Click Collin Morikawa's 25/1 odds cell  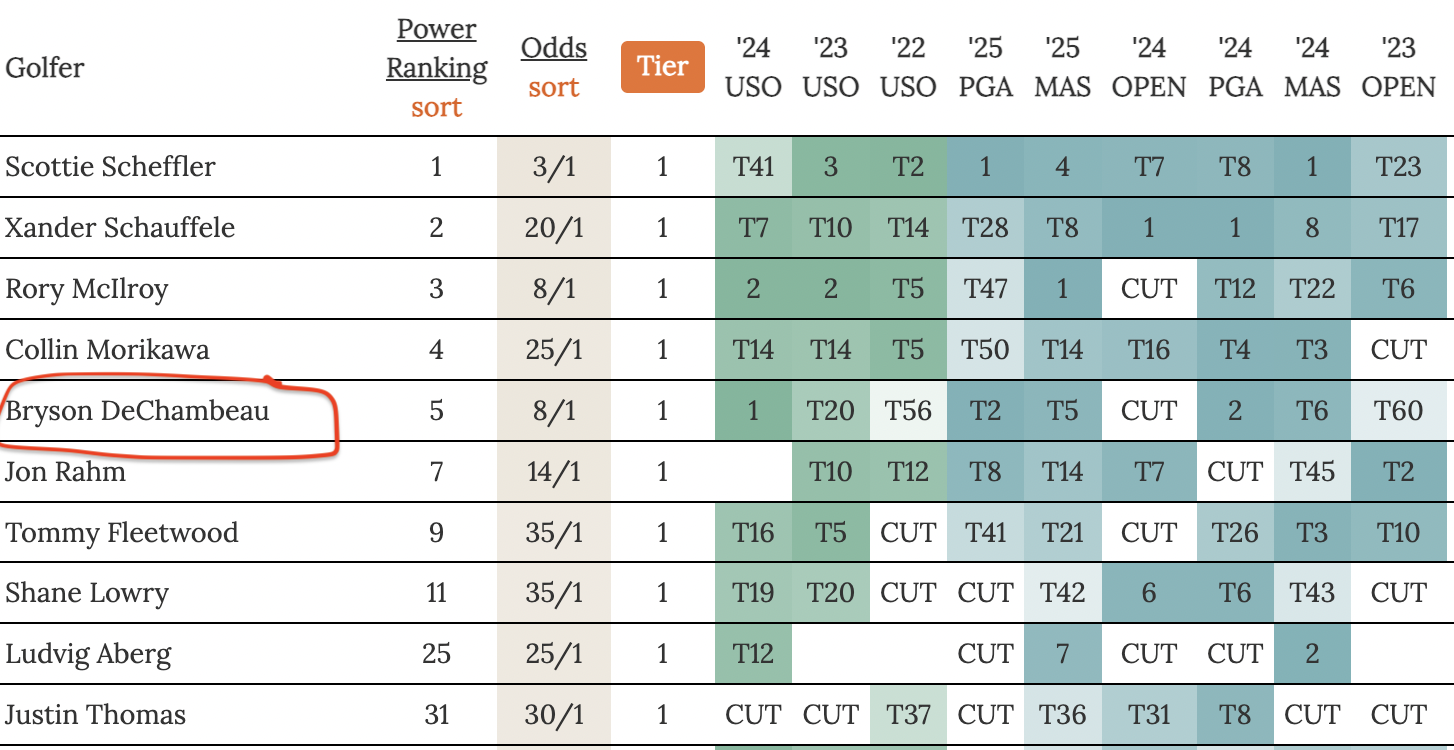coord(554,350)
